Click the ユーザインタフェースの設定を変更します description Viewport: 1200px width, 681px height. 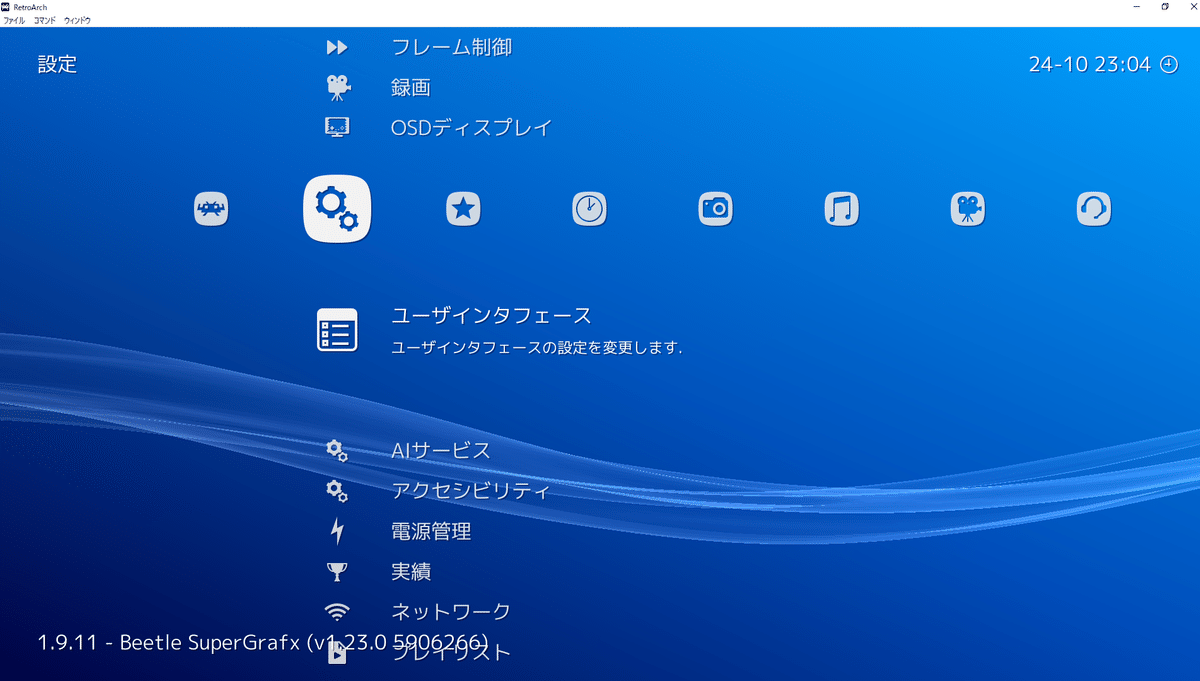pyautogui.click(x=537, y=349)
